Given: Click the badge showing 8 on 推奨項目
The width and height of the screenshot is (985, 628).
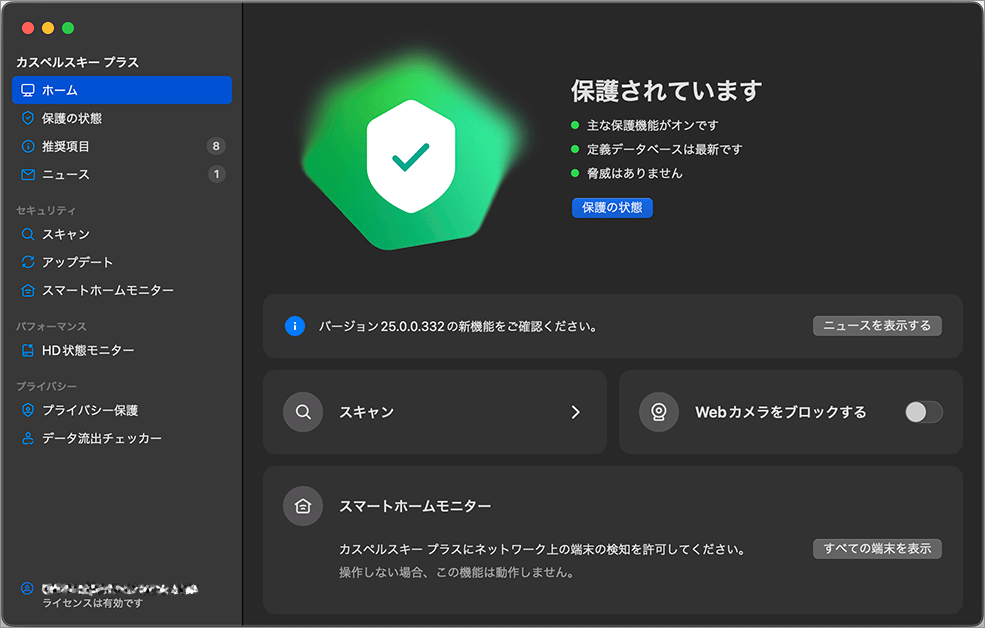Looking at the screenshot, I should coord(216,146).
